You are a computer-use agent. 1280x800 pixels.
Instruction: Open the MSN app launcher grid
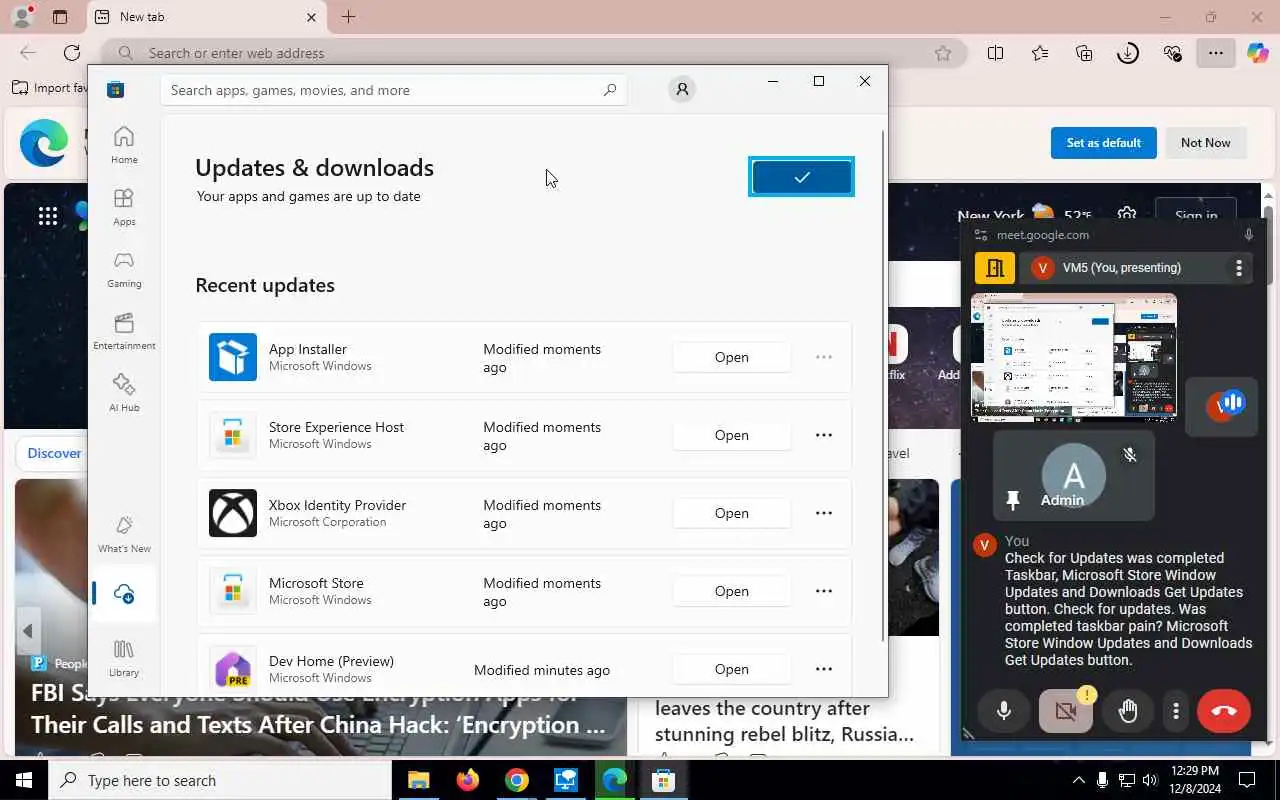click(47, 216)
